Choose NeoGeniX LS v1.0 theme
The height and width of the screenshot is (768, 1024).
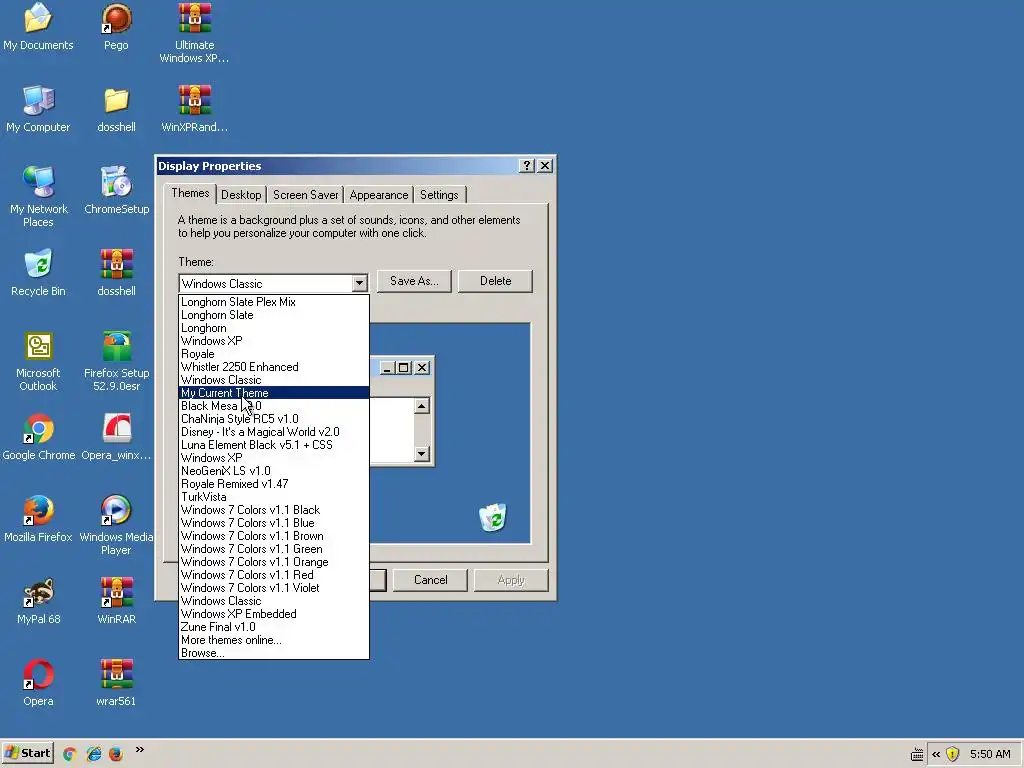(274, 471)
